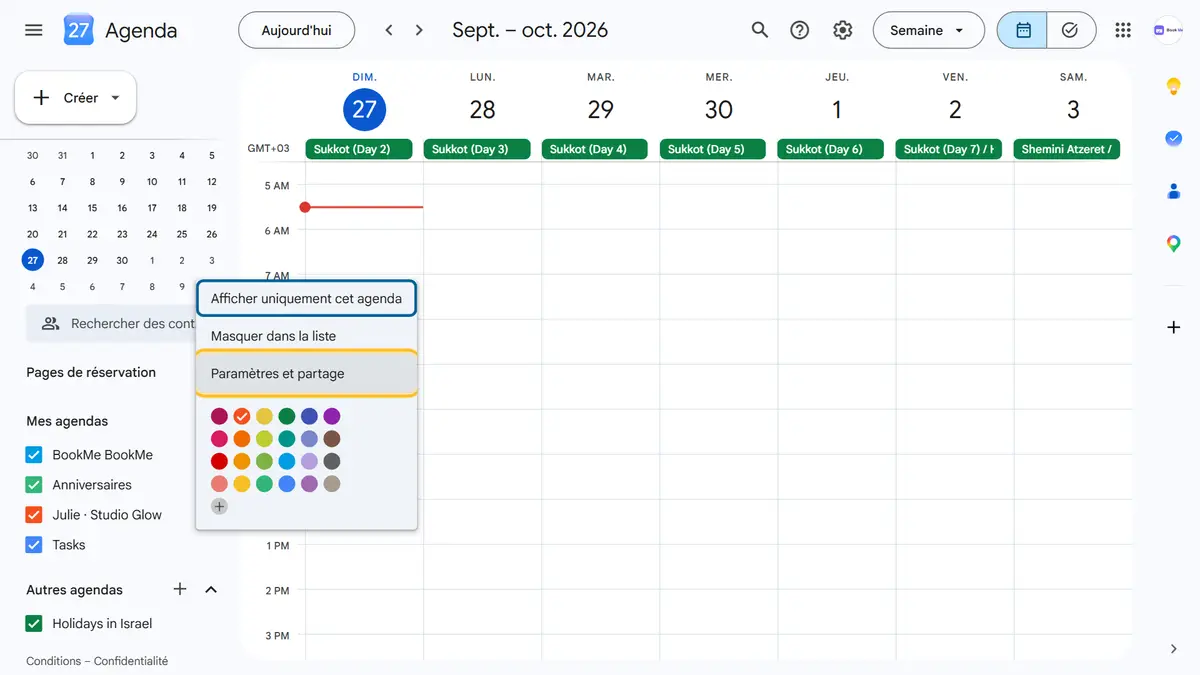
Task: Open the help question mark icon
Action: [x=800, y=30]
